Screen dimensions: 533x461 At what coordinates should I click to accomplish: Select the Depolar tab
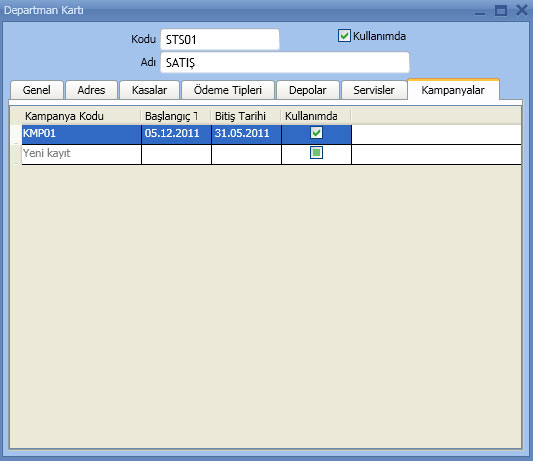pos(308,90)
